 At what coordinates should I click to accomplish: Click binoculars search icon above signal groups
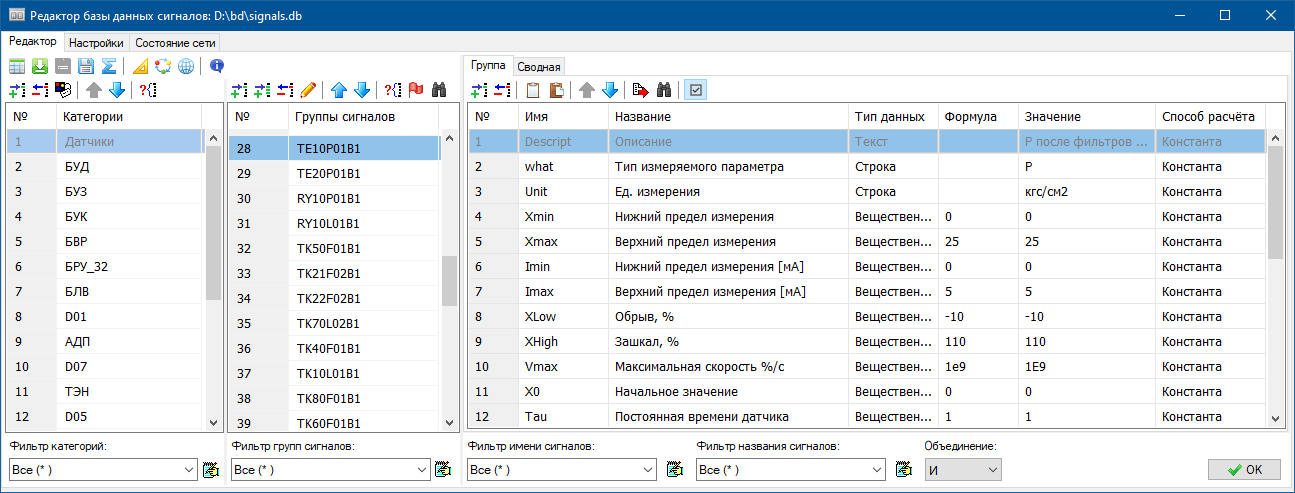438,90
